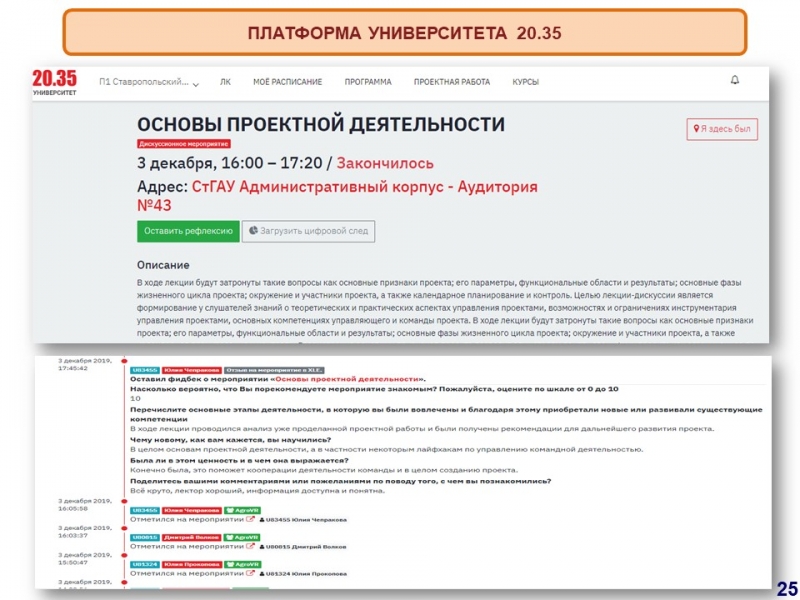
Task: Click the Я здесь был button
Action: click(722, 129)
